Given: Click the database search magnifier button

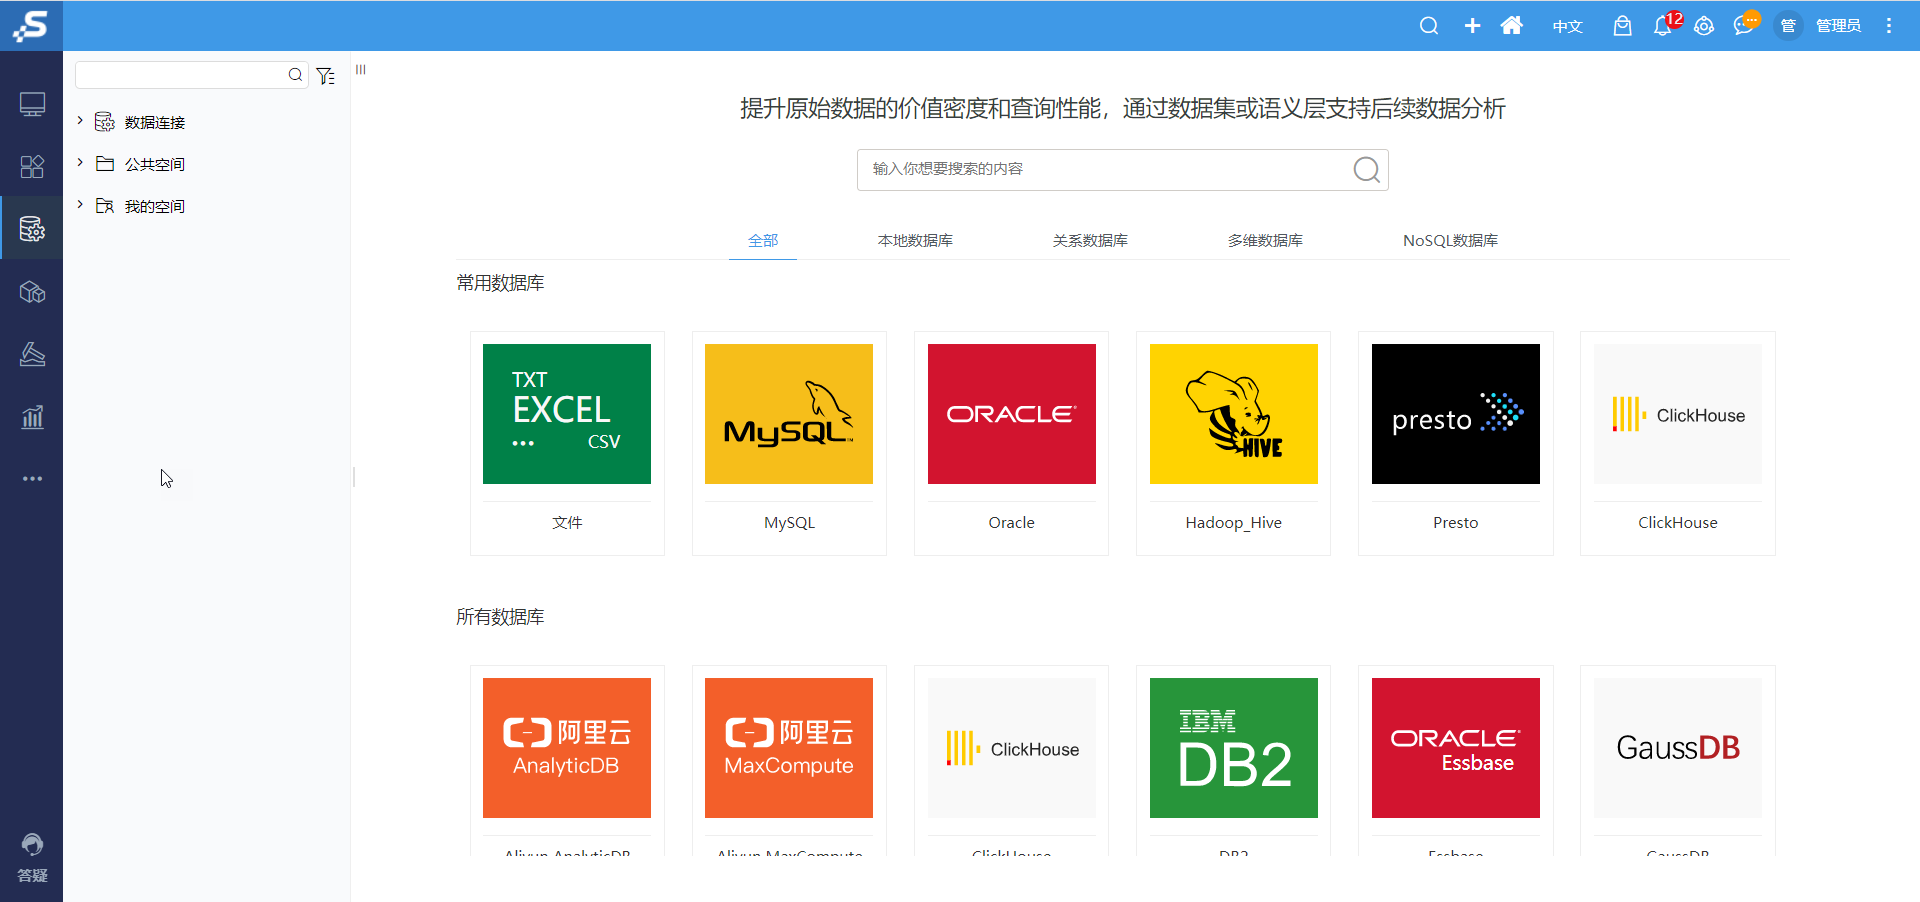Looking at the screenshot, I should (1366, 170).
